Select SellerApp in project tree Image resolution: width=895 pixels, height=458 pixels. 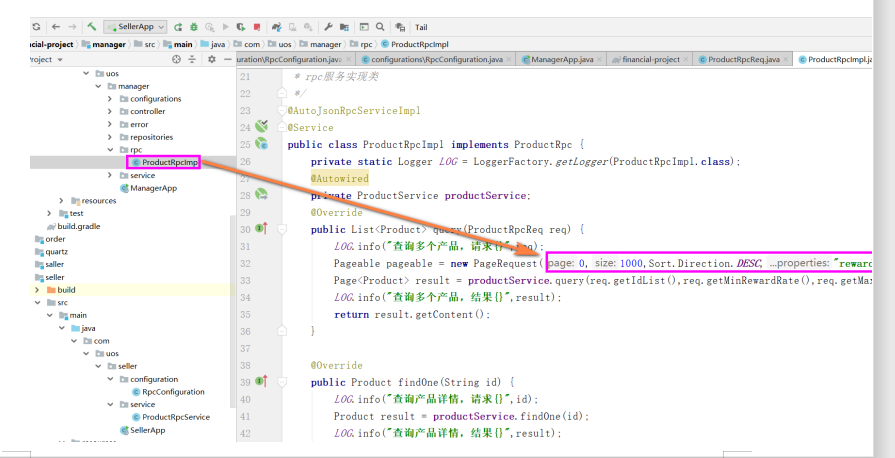click(142, 429)
